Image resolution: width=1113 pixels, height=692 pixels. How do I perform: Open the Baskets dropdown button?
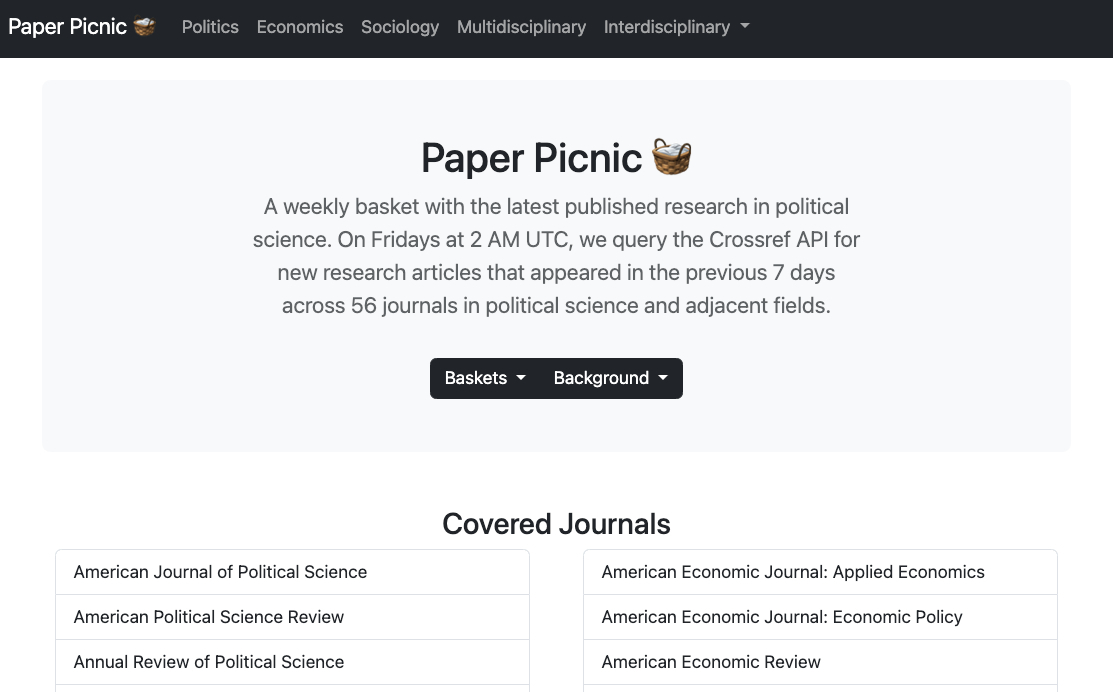pos(485,378)
